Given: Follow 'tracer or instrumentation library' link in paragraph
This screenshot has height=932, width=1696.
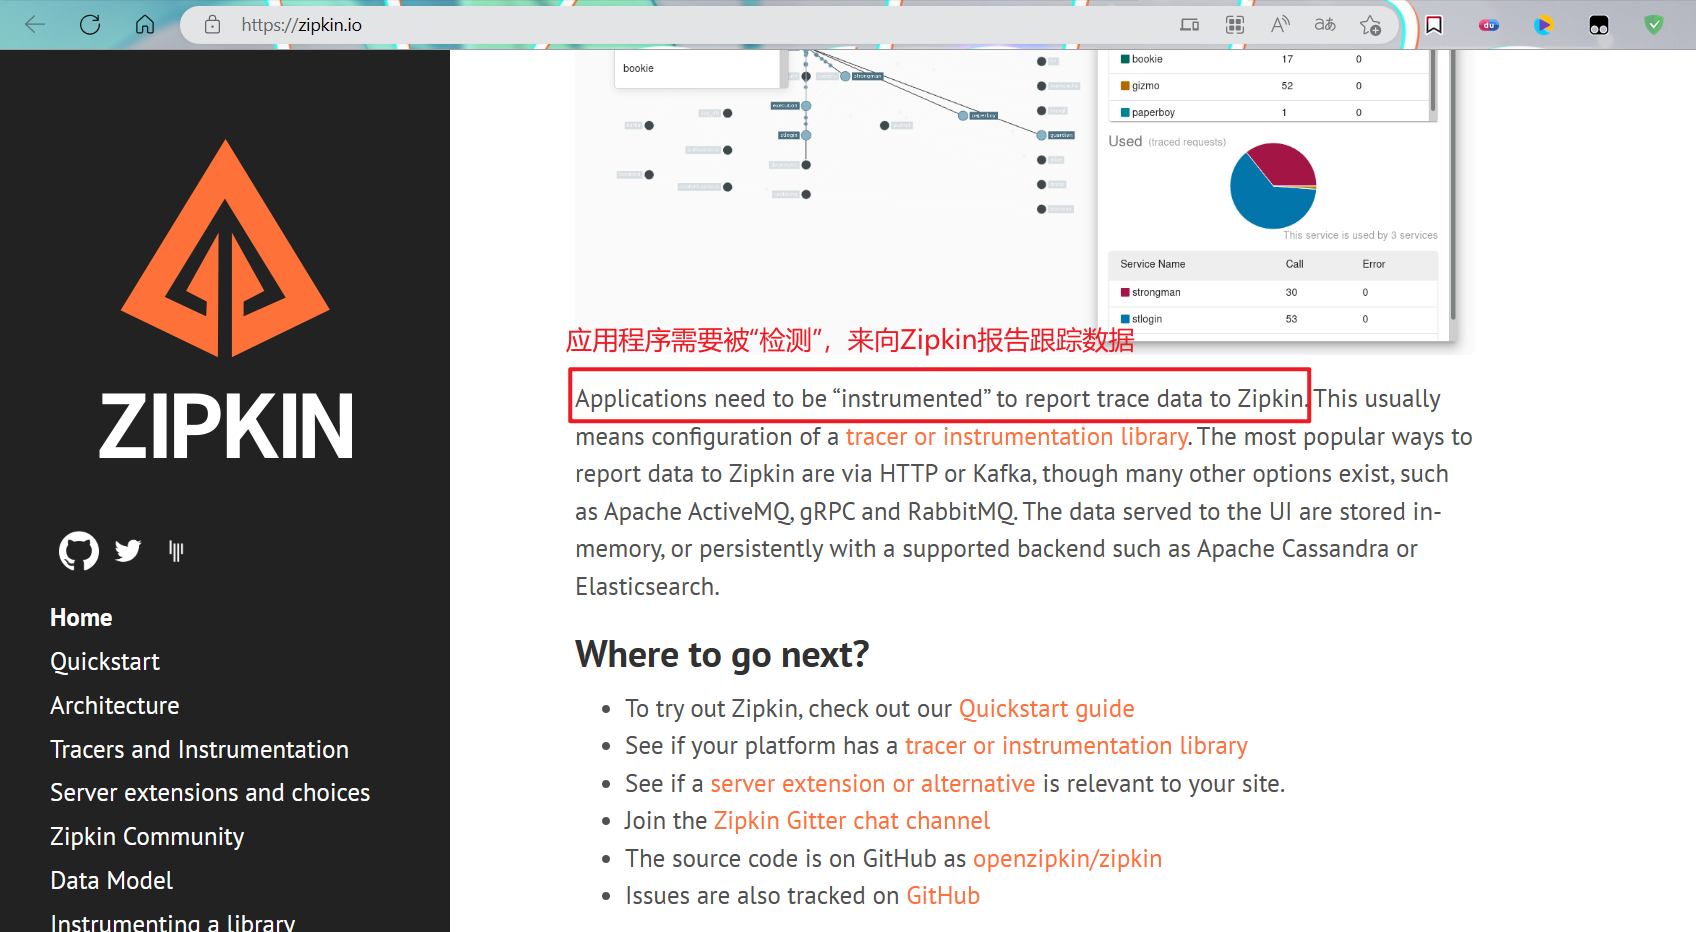Looking at the screenshot, I should coord(1016,437).
